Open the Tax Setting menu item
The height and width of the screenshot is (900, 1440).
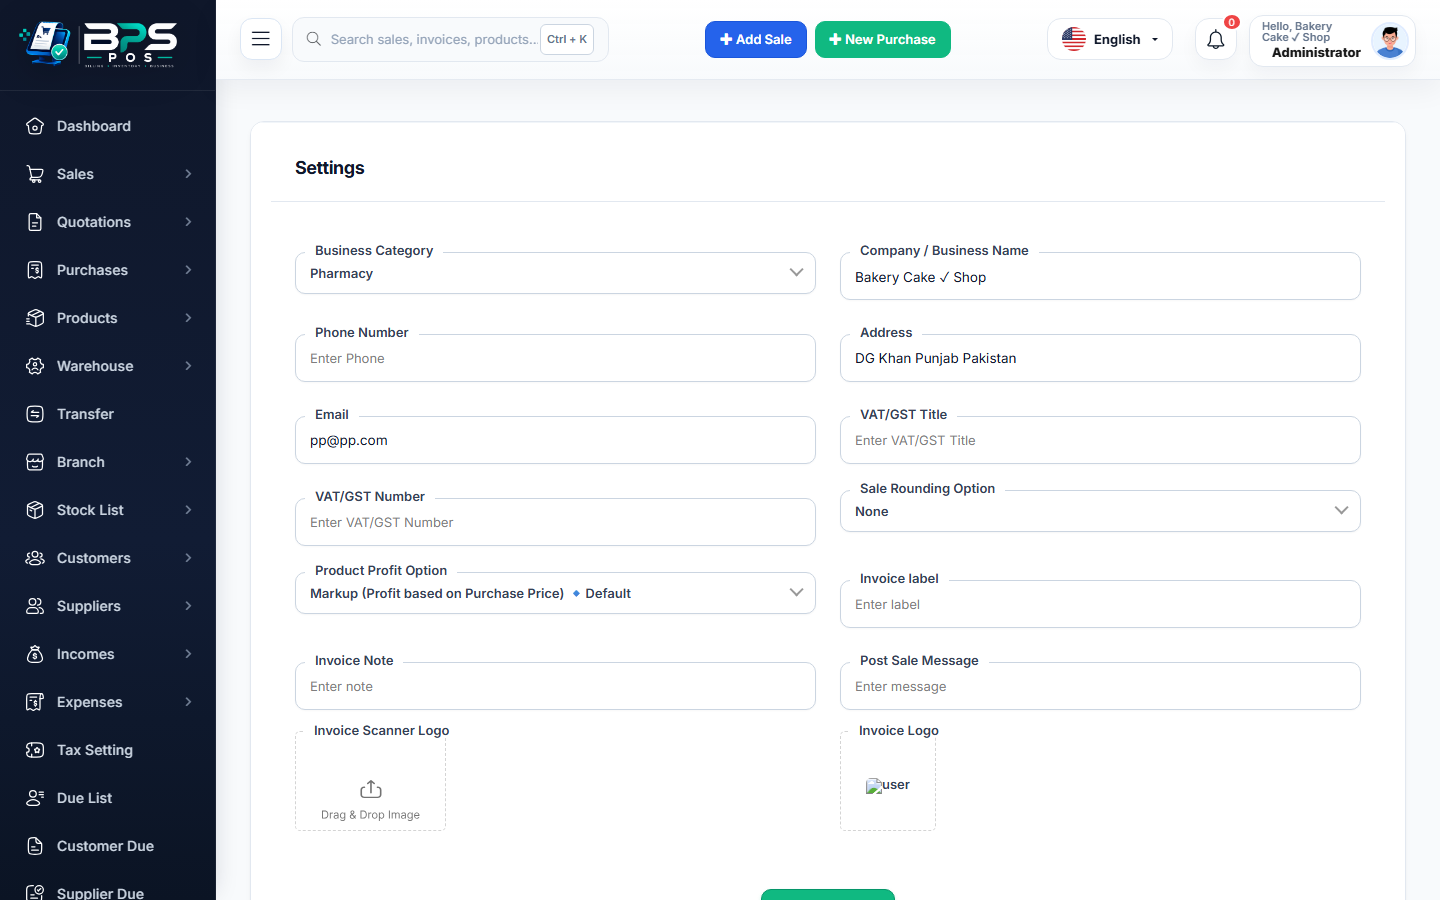(x=108, y=750)
